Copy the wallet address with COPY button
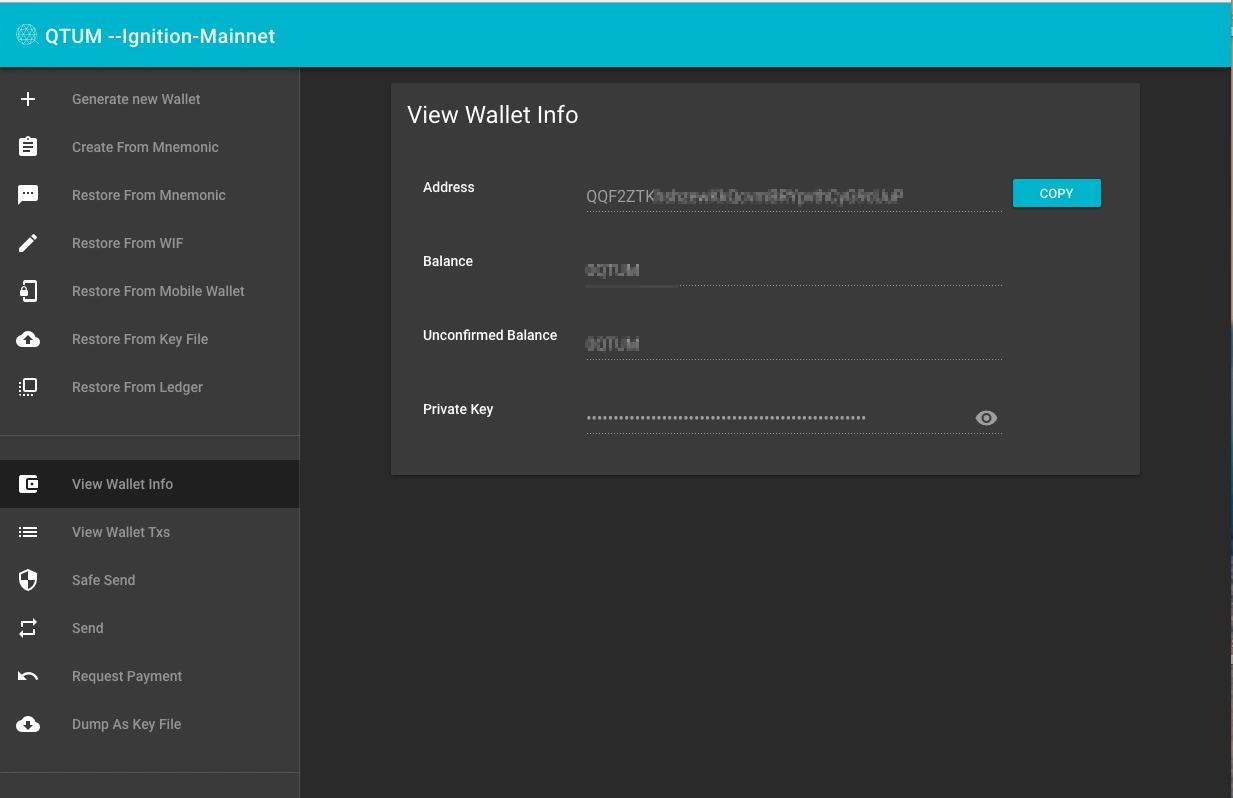This screenshot has width=1233, height=798. (x=1056, y=193)
